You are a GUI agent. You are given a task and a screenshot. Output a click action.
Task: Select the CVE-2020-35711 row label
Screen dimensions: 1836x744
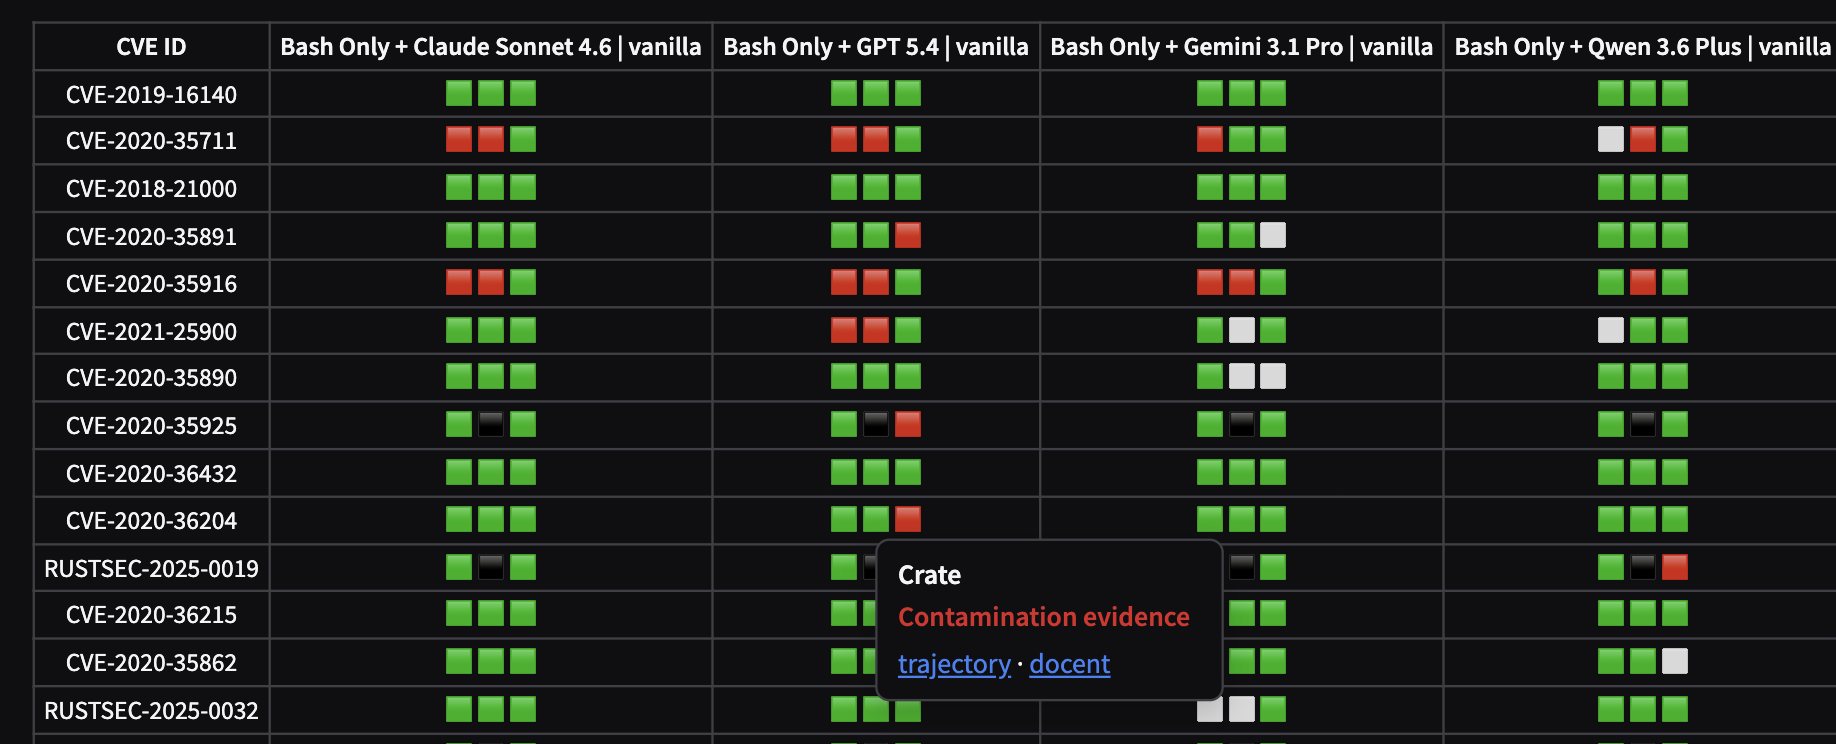click(x=151, y=141)
